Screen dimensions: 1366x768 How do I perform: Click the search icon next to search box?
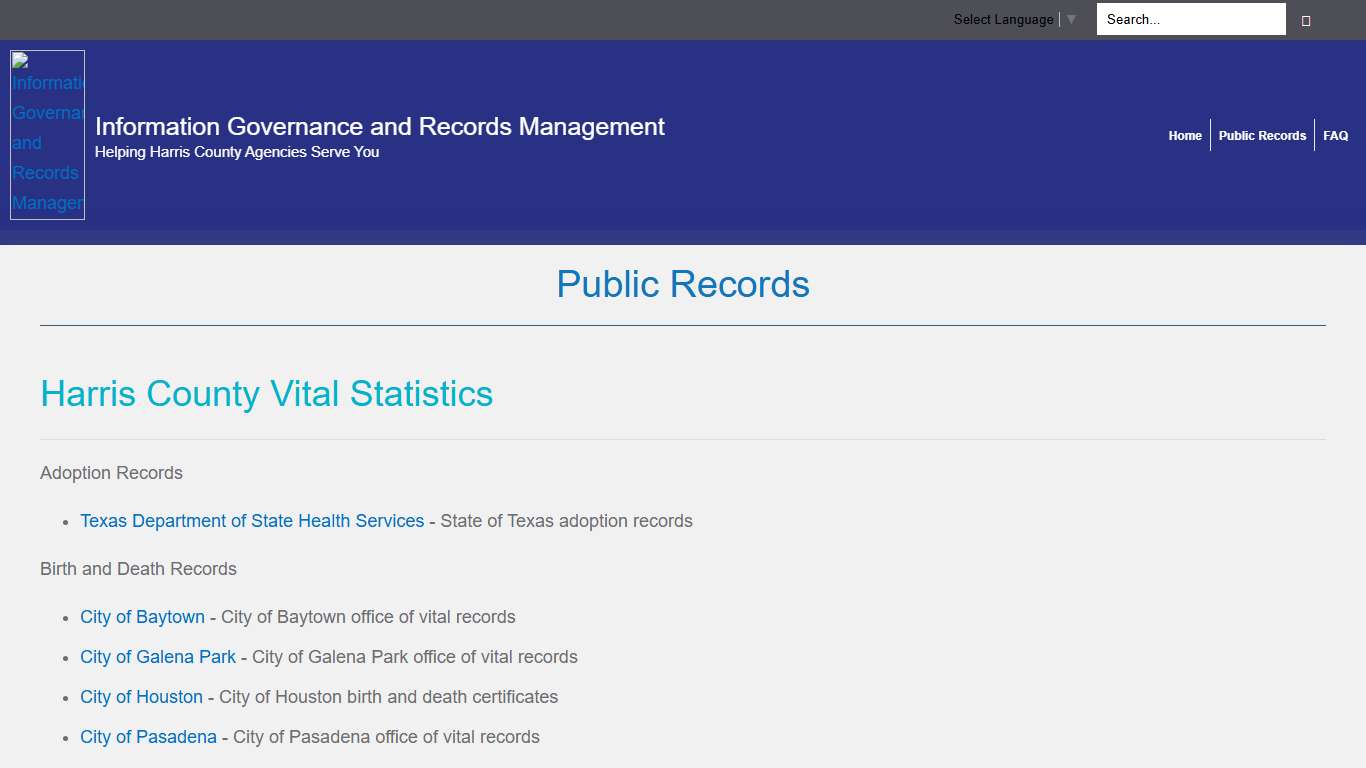pos(1306,19)
